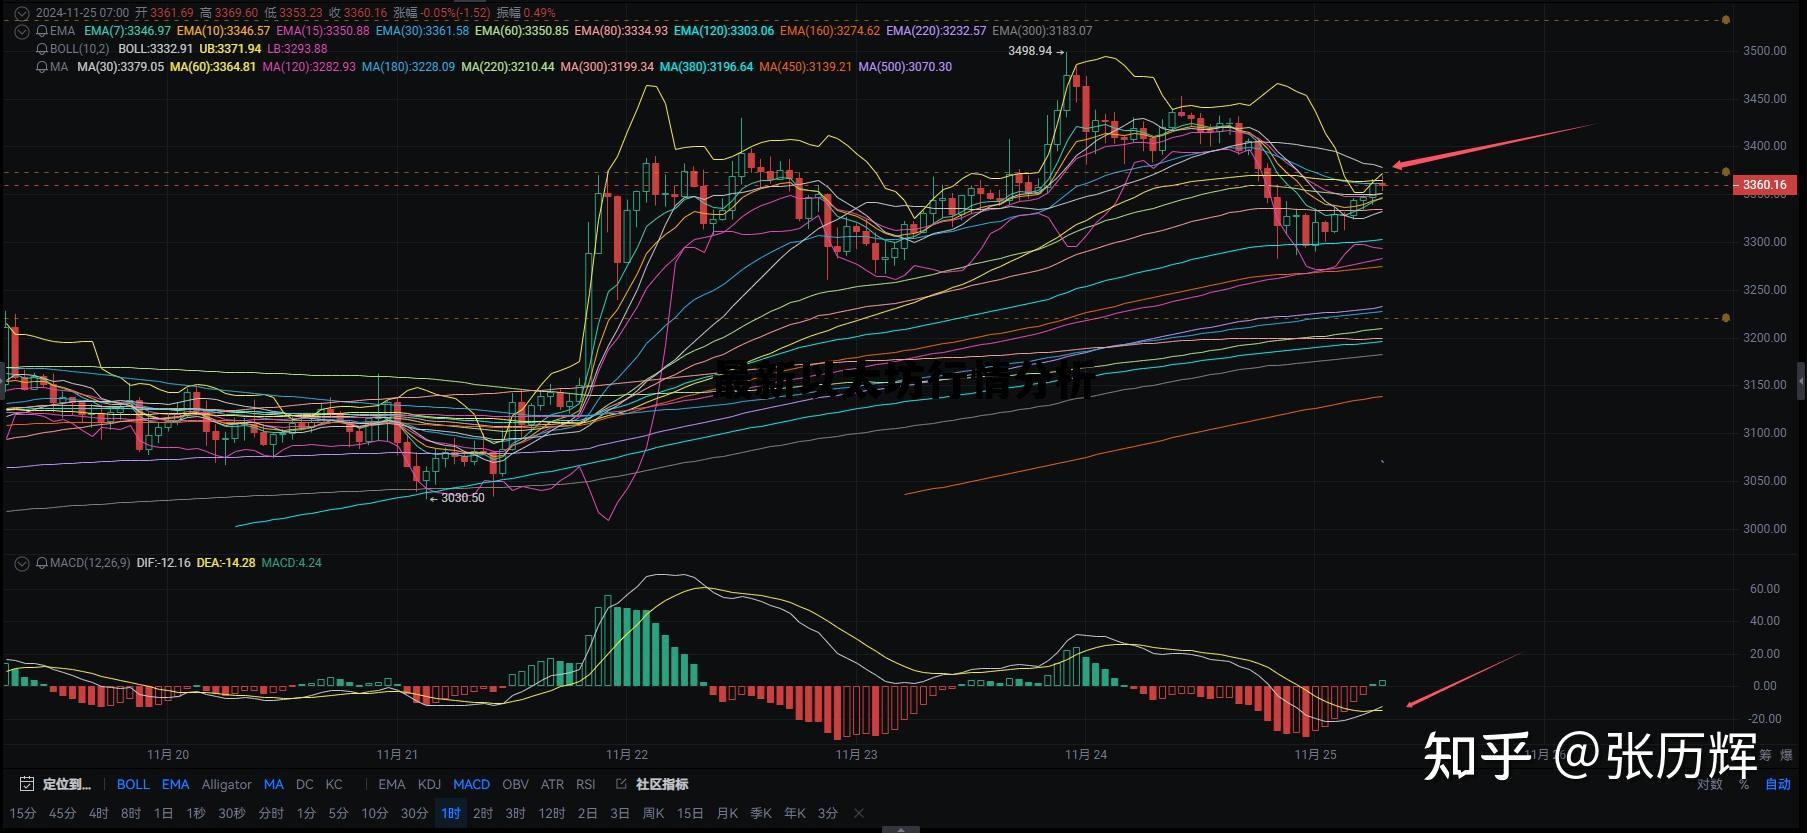Toggle the Alligator indicator on
The height and width of the screenshot is (833, 1807).
point(226,784)
